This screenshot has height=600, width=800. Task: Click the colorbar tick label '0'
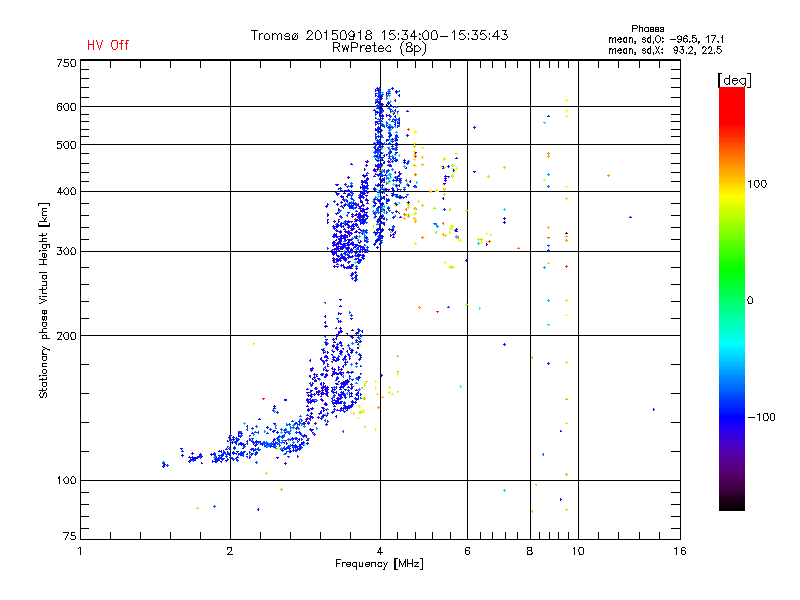coord(749,301)
